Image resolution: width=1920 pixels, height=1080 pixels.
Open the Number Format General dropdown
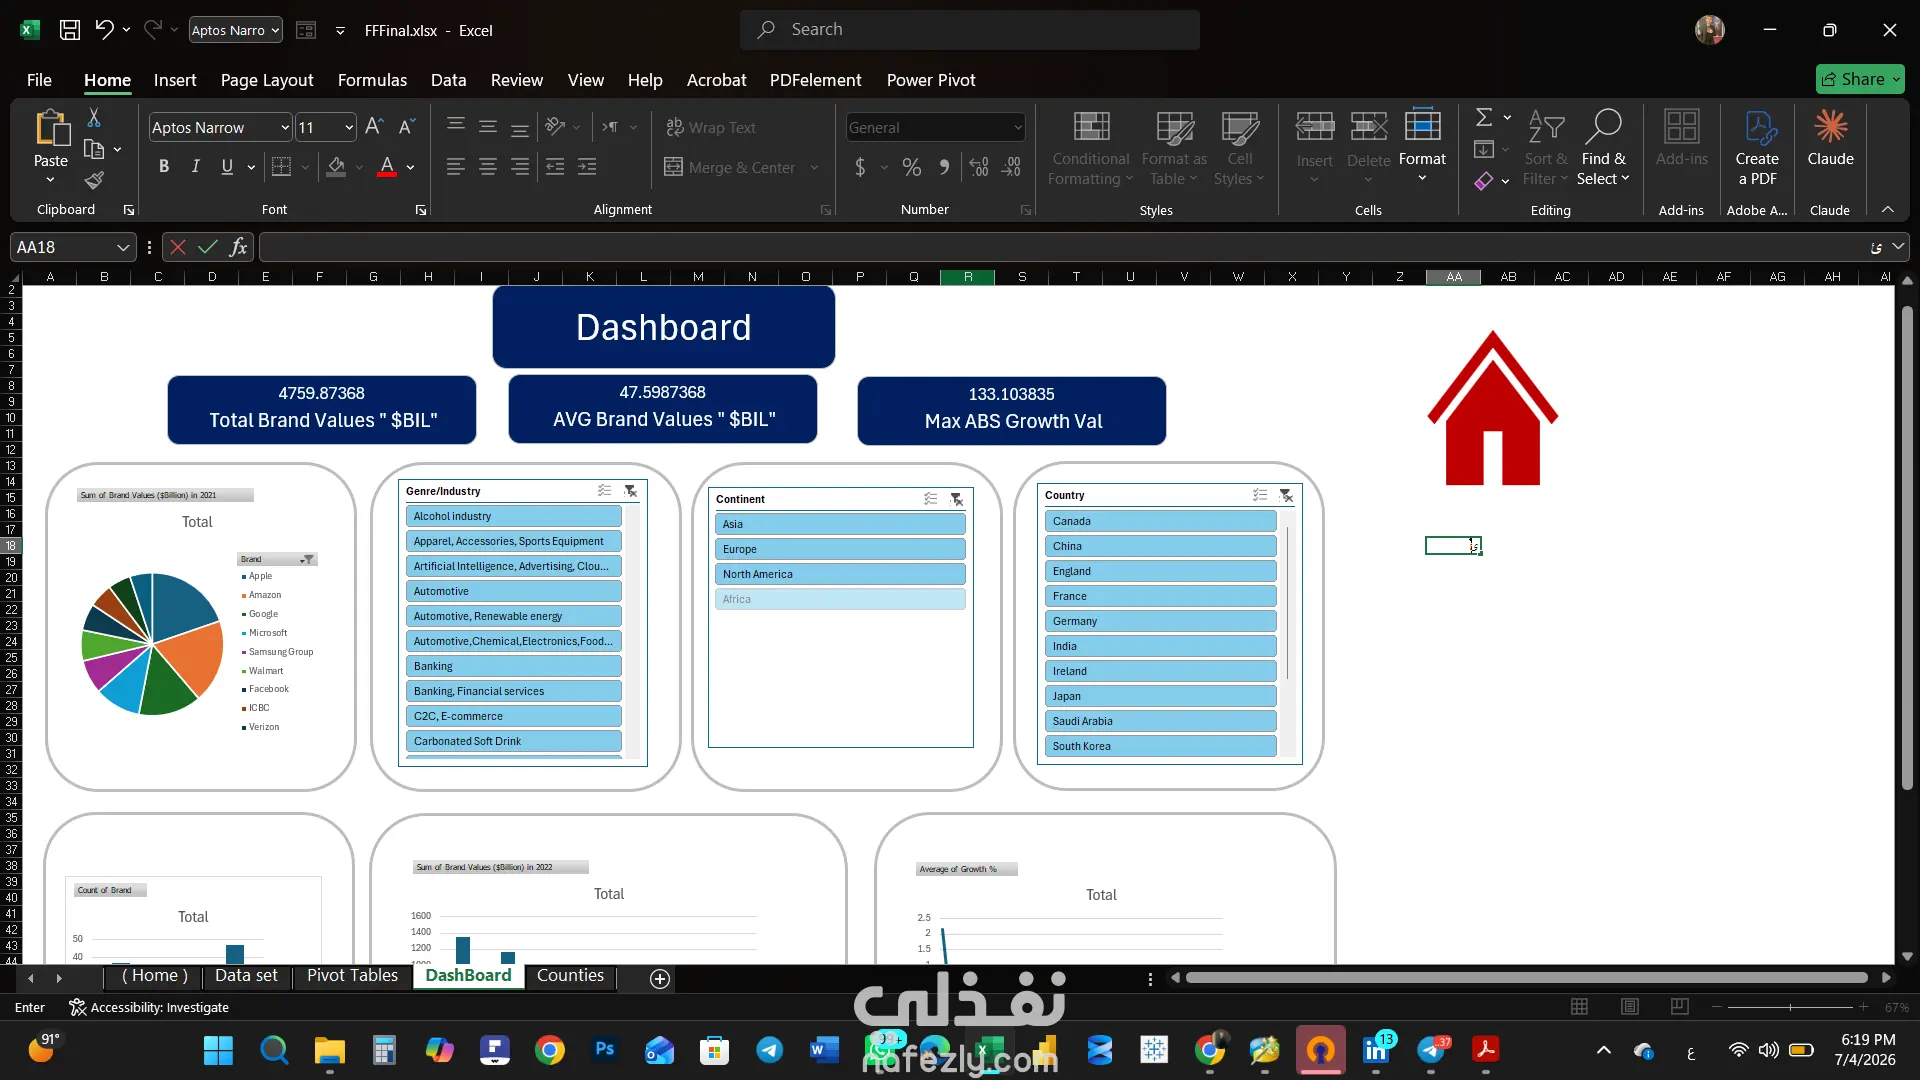1018,127
